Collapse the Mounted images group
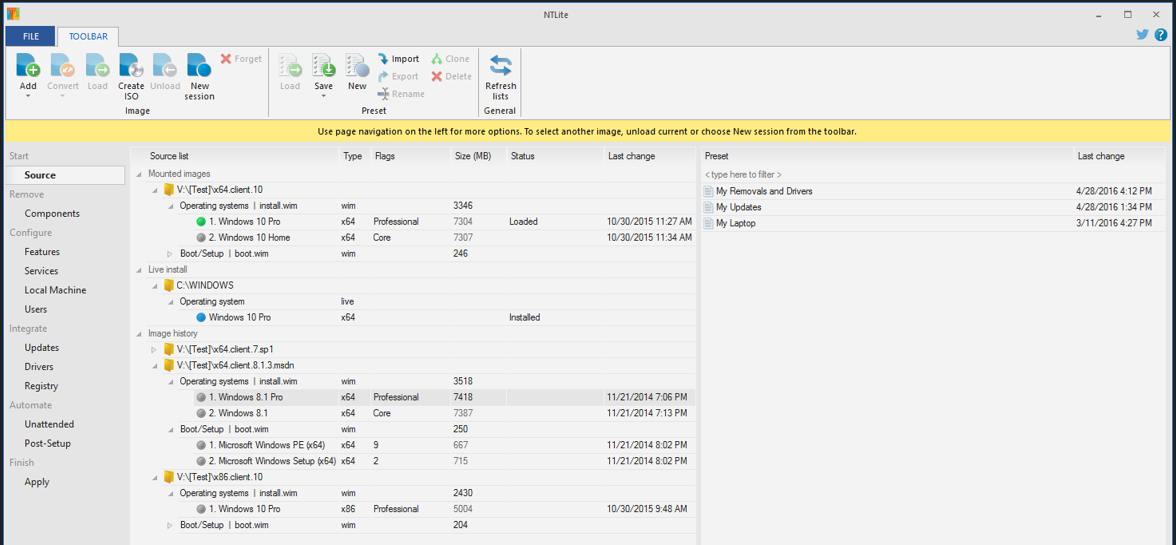The image size is (1176, 545). [140, 175]
